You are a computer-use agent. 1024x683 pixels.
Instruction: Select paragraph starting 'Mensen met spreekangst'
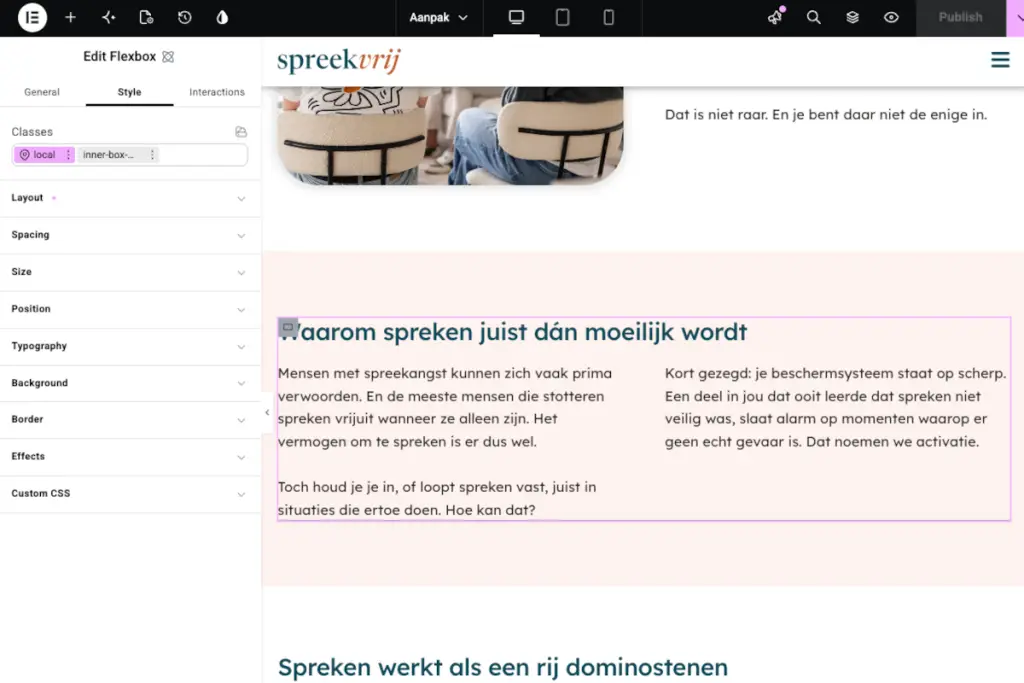[446, 407]
